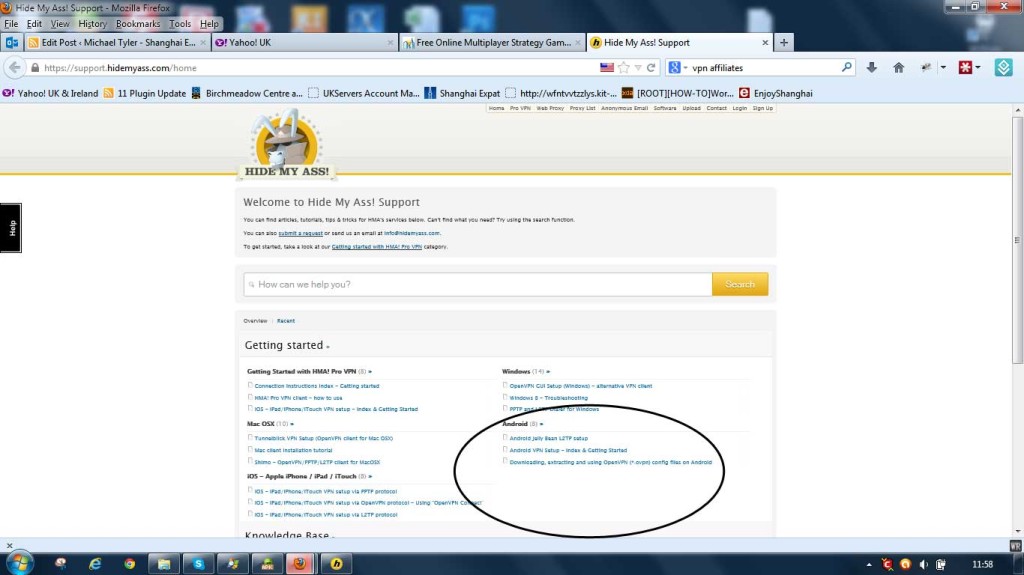Viewport: 1024px width, 575px height.
Task: Open Android VPN Setup – Index & Getting Started
Action: 567,450
